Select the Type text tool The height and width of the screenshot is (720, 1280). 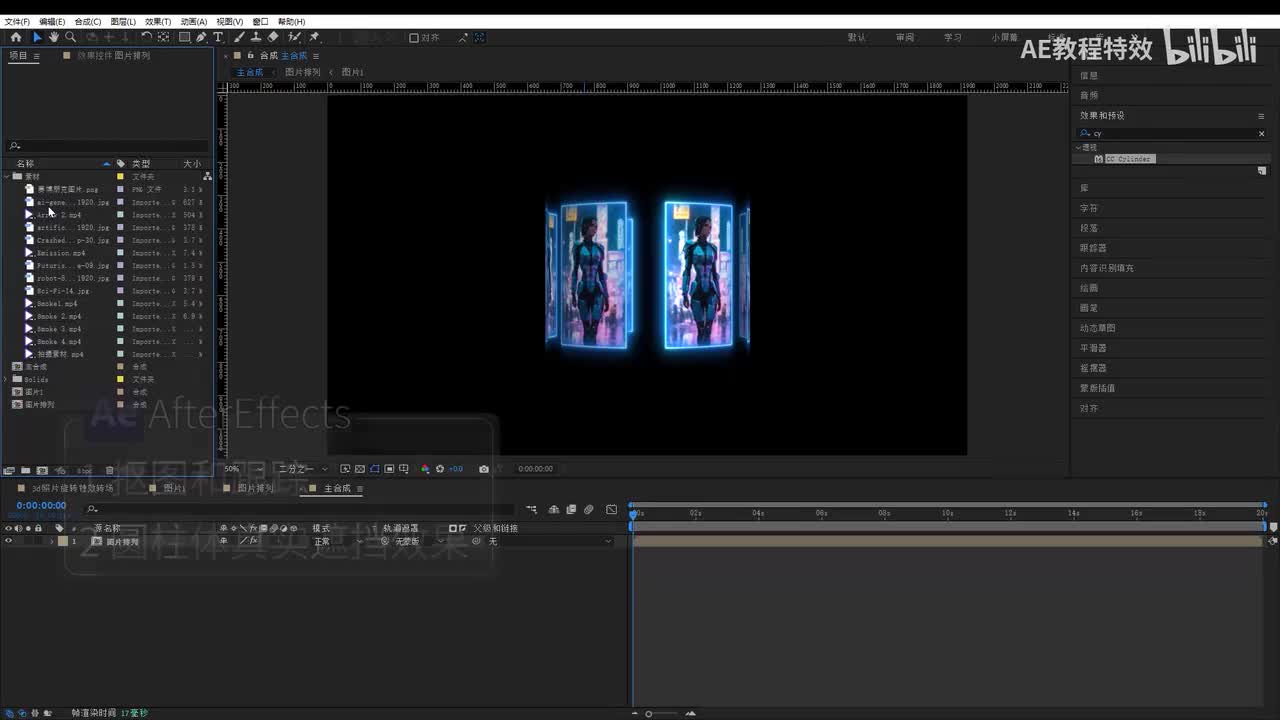click(218, 37)
